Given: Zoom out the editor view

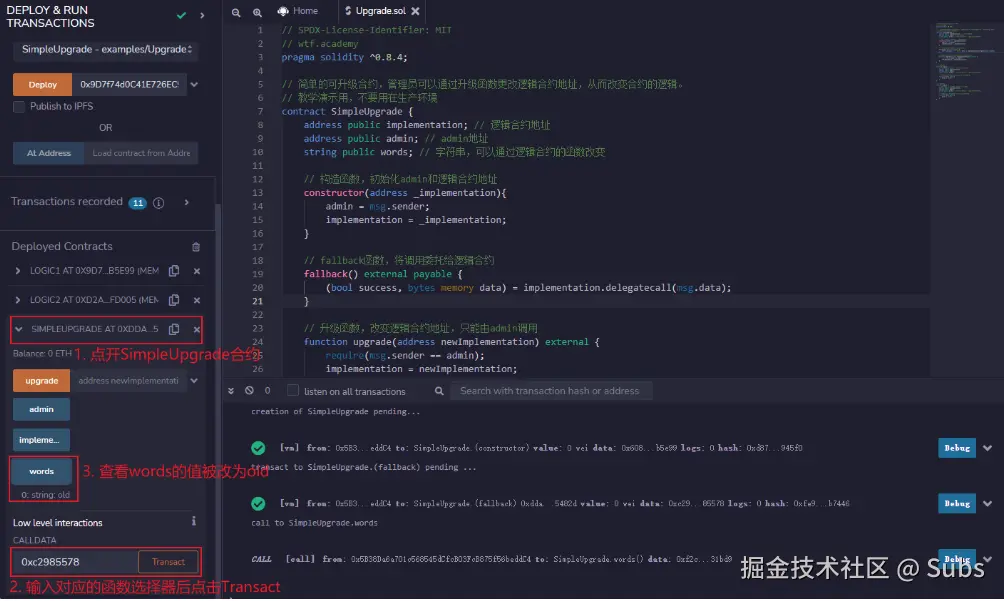Looking at the screenshot, I should coord(237,12).
